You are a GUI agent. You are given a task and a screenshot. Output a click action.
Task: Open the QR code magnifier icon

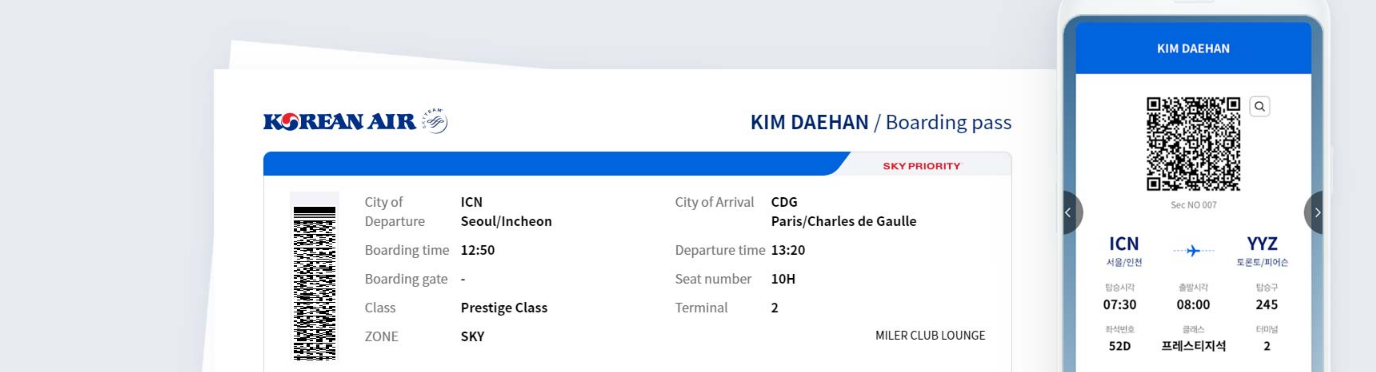(1260, 106)
